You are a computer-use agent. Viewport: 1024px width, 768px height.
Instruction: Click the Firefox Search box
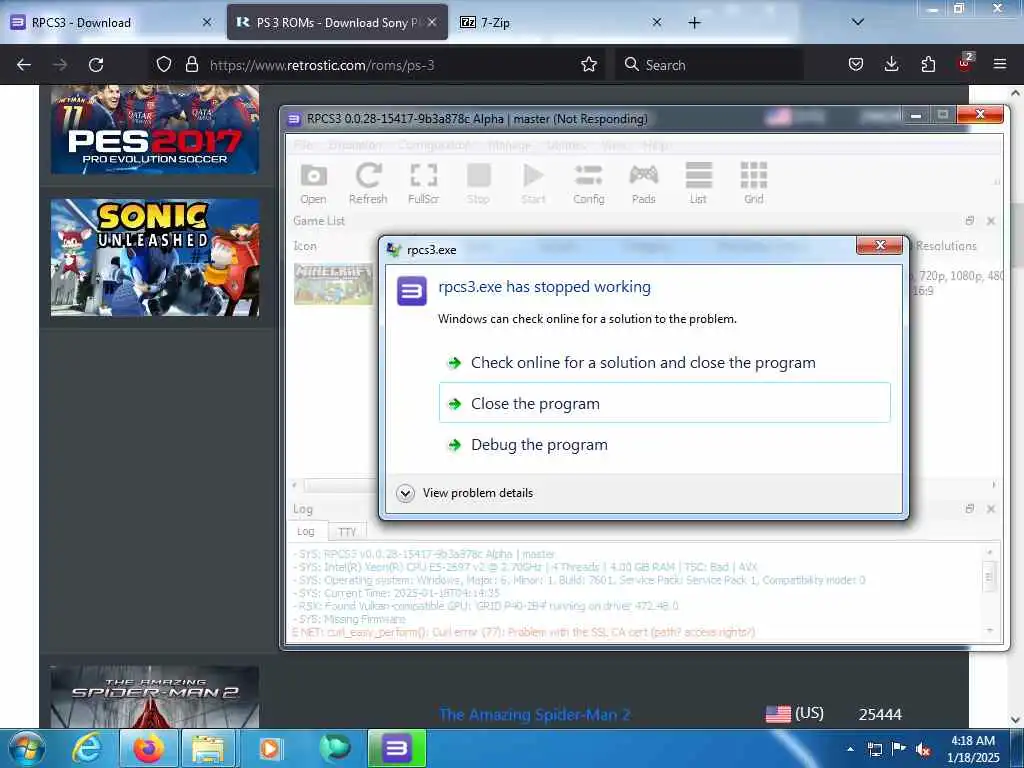(709, 65)
